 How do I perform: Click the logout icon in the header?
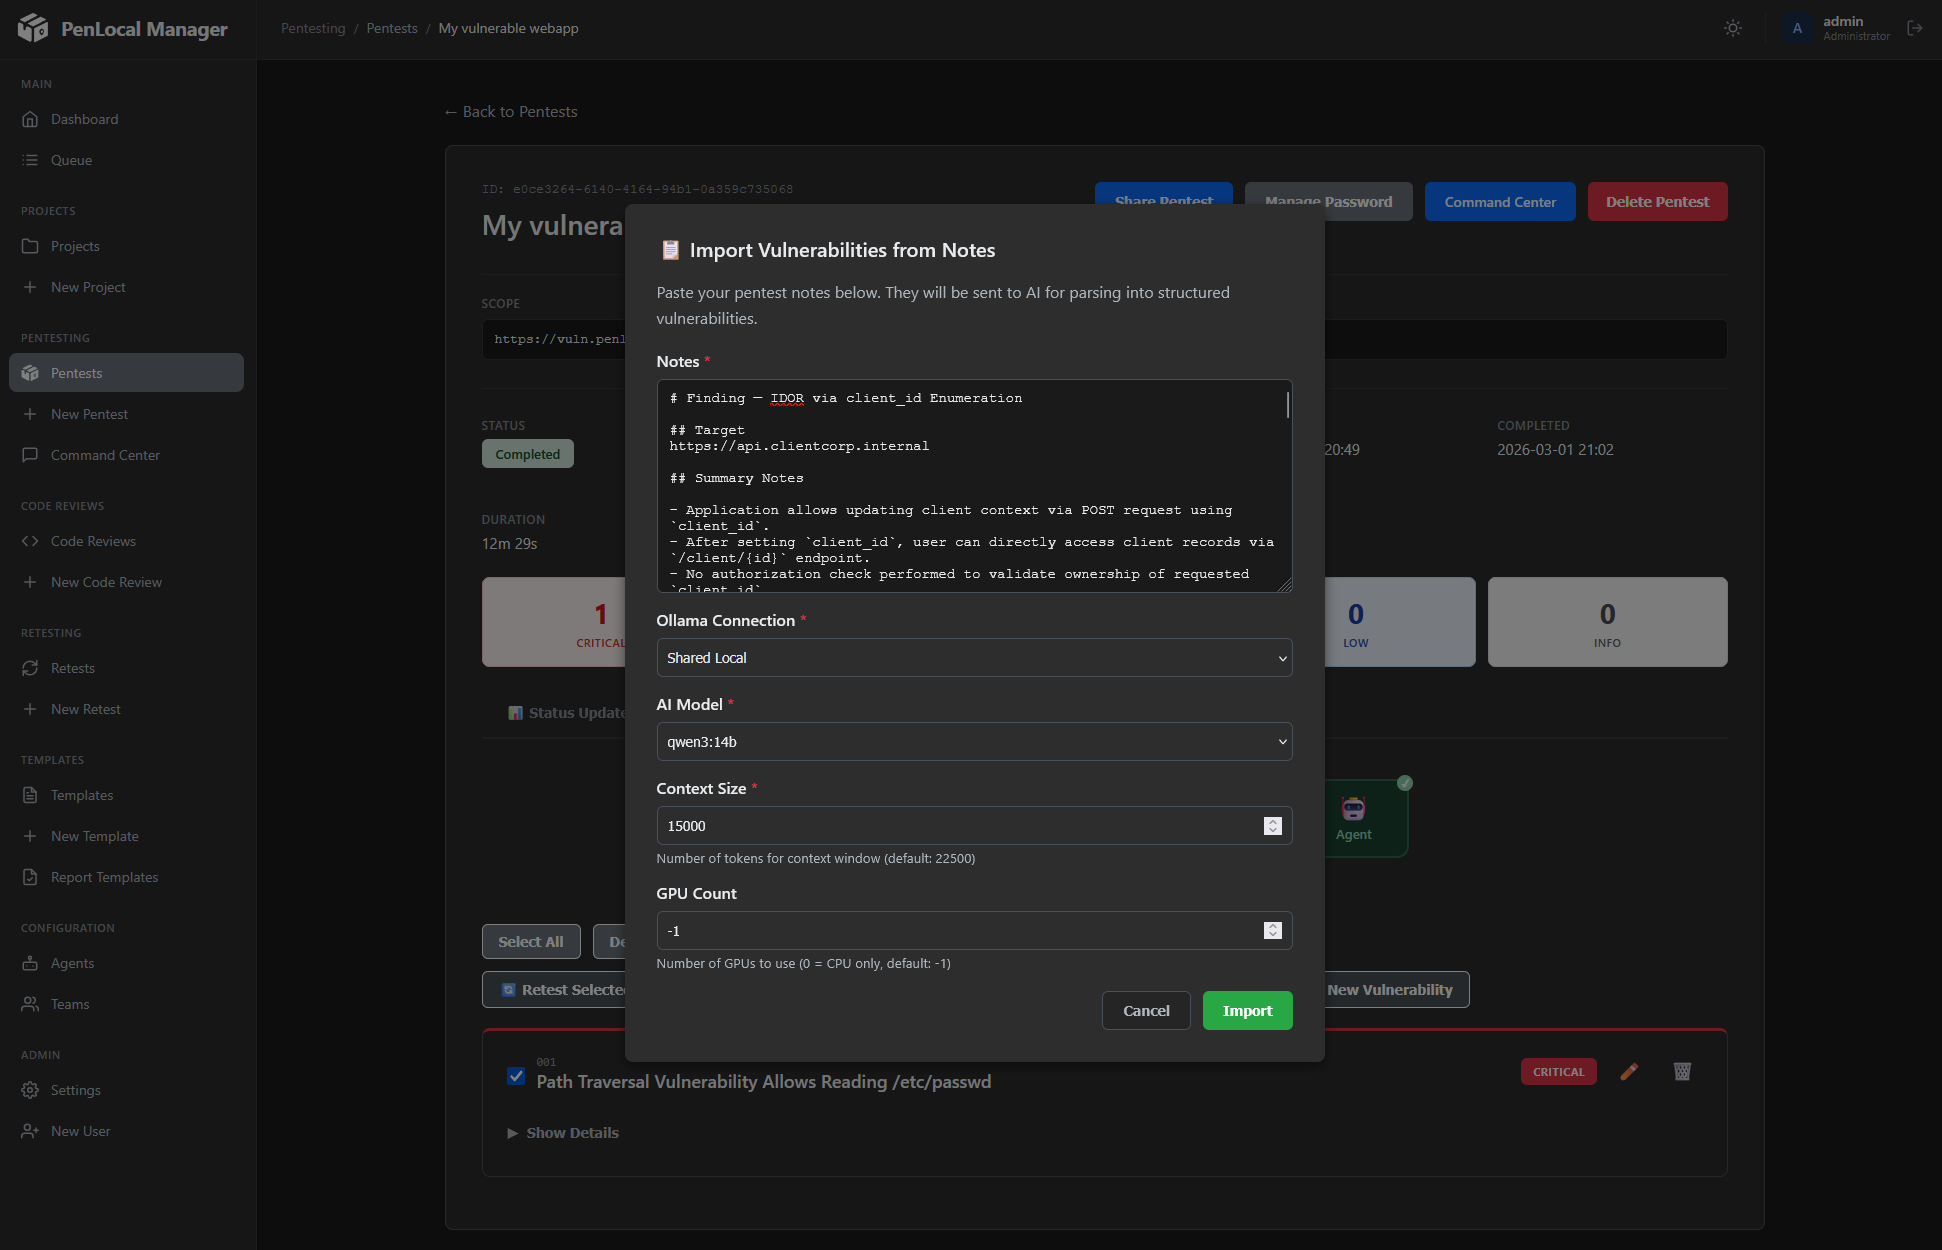pyautogui.click(x=1916, y=28)
